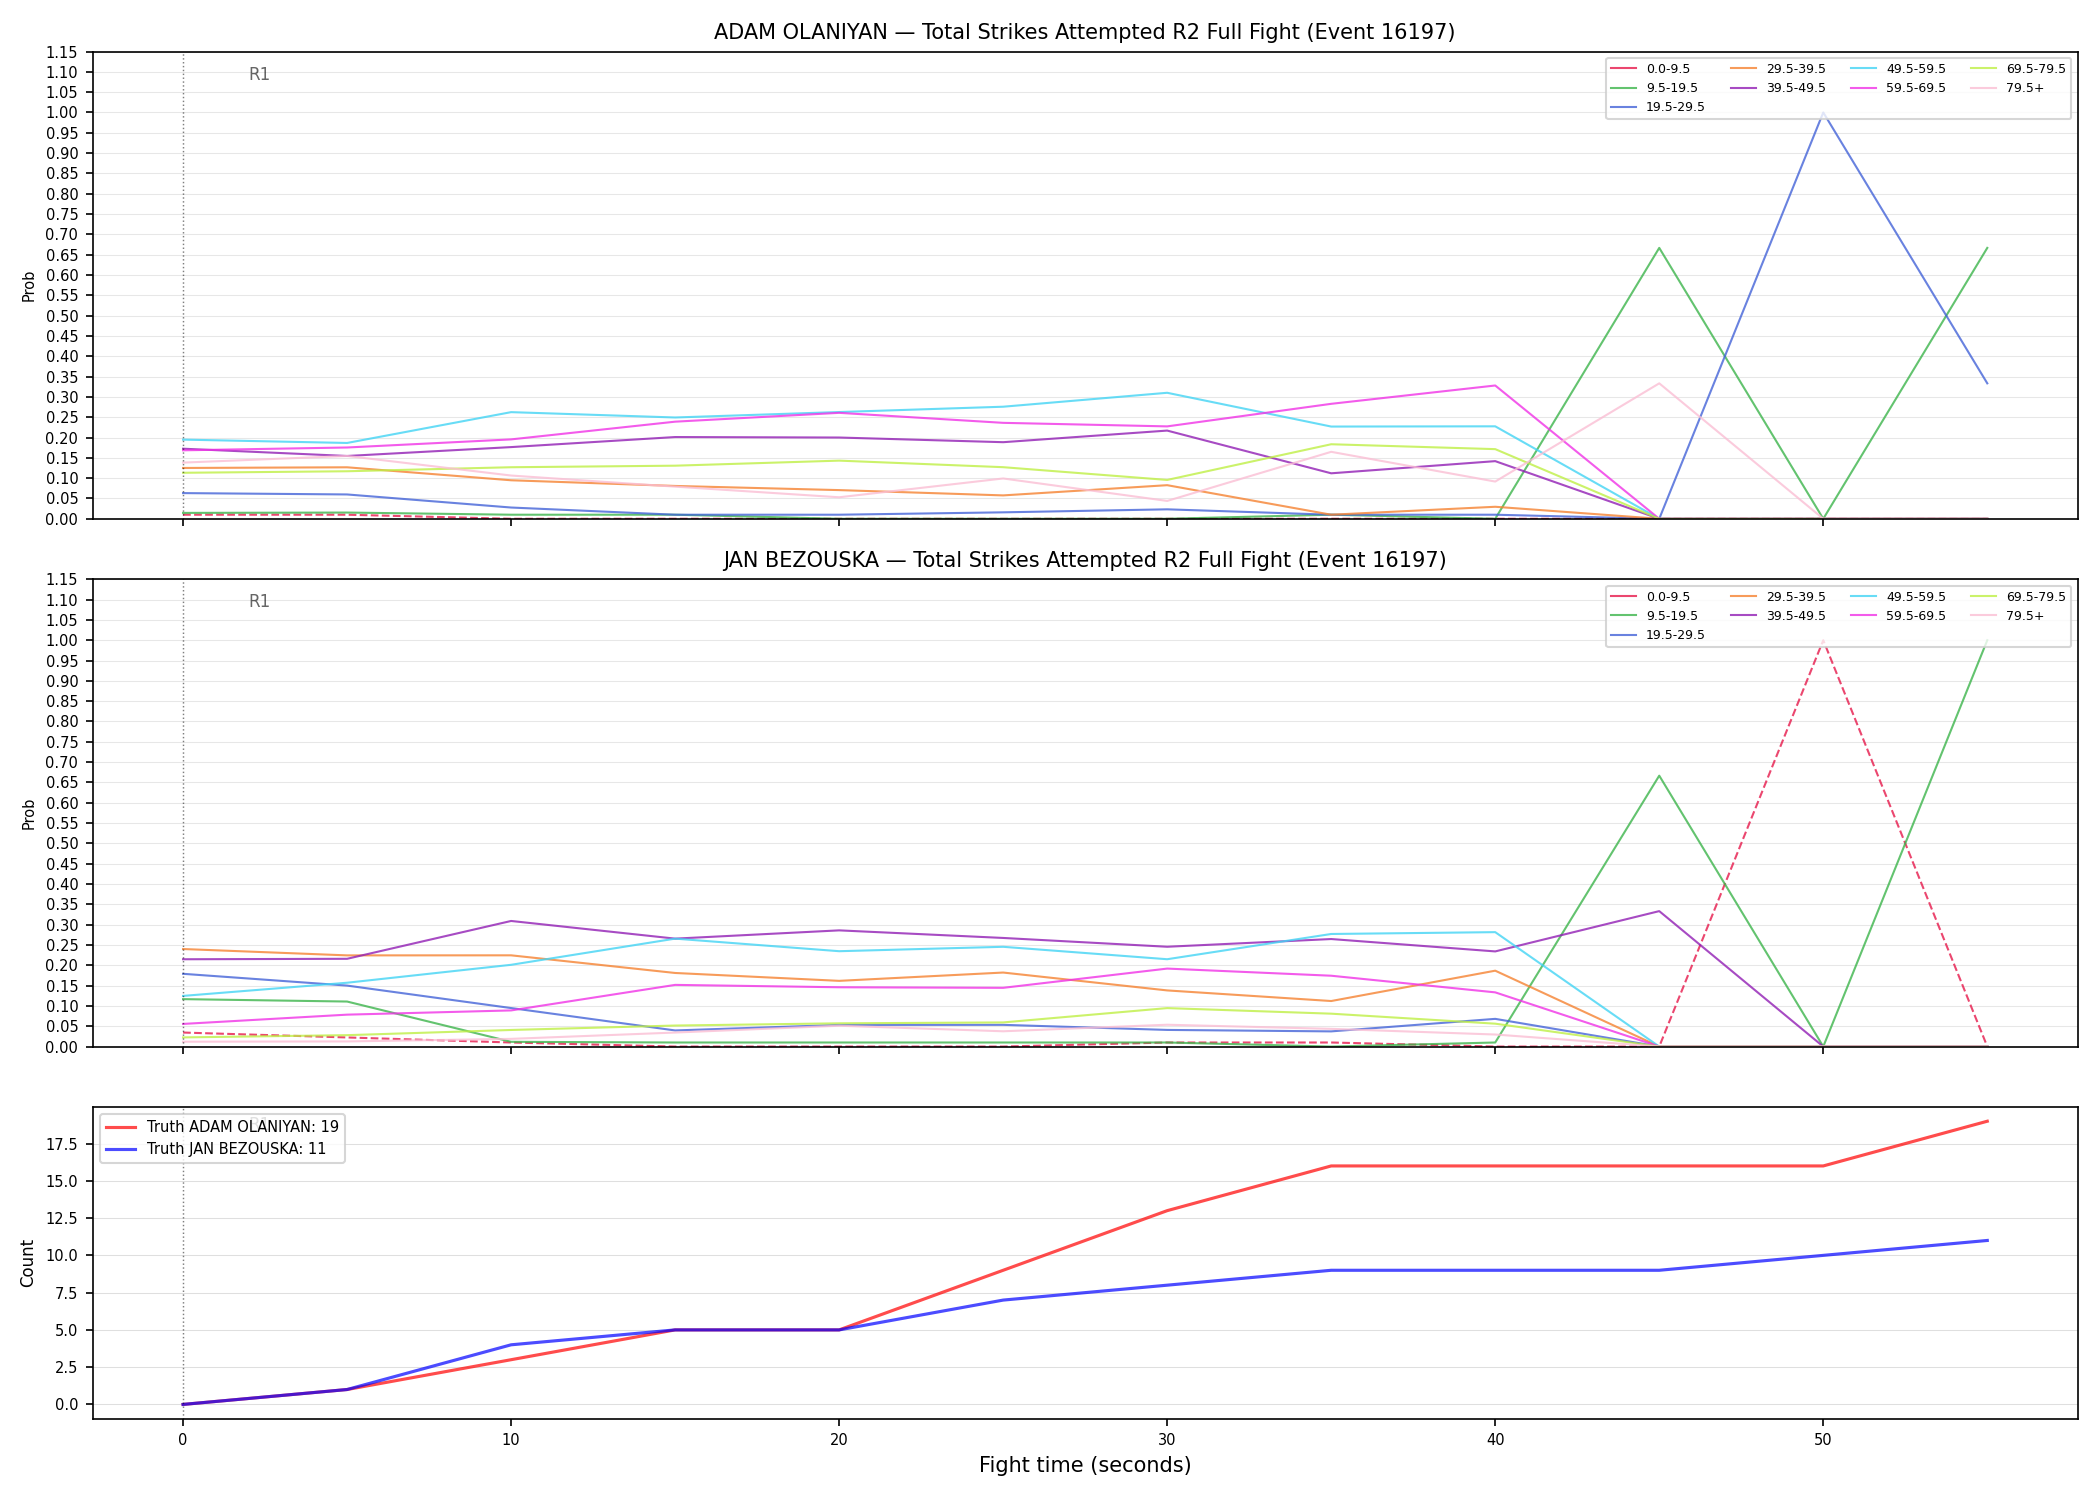The width and height of the screenshot is (2100, 1500).
Task: Select '69.5-79.5' in ADAM OLANIYAN chart legend
Action: point(2018,69)
